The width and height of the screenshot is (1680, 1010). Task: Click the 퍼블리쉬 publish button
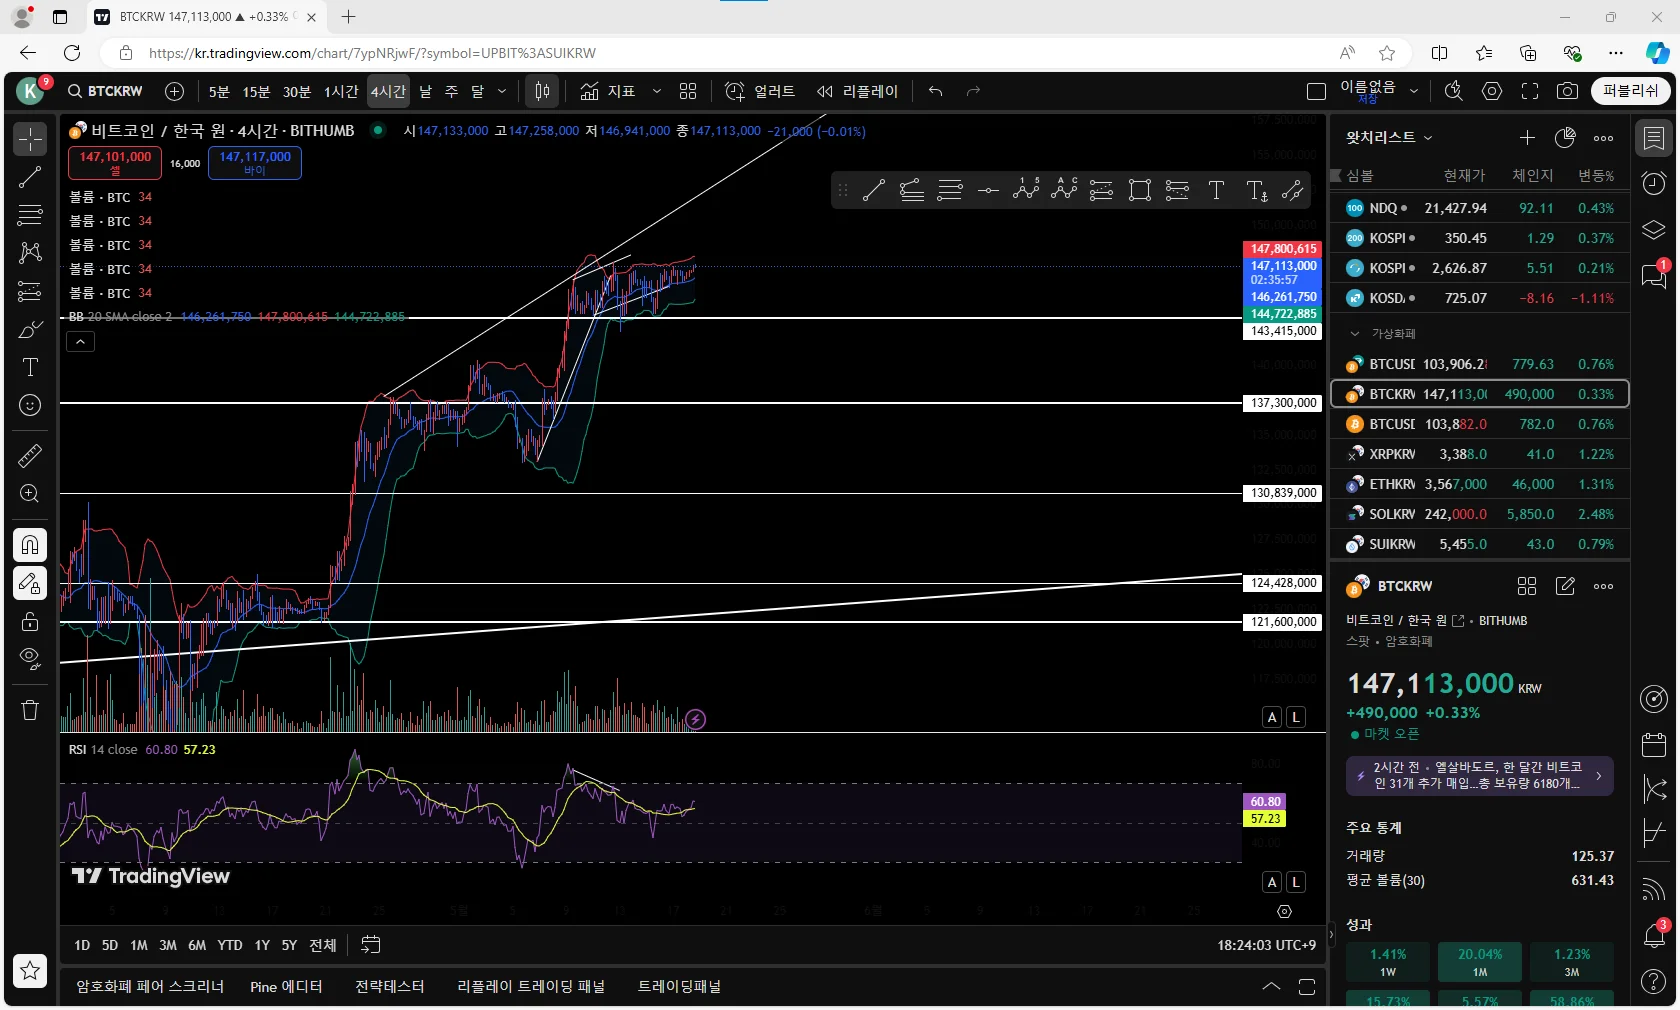pos(1631,91)
